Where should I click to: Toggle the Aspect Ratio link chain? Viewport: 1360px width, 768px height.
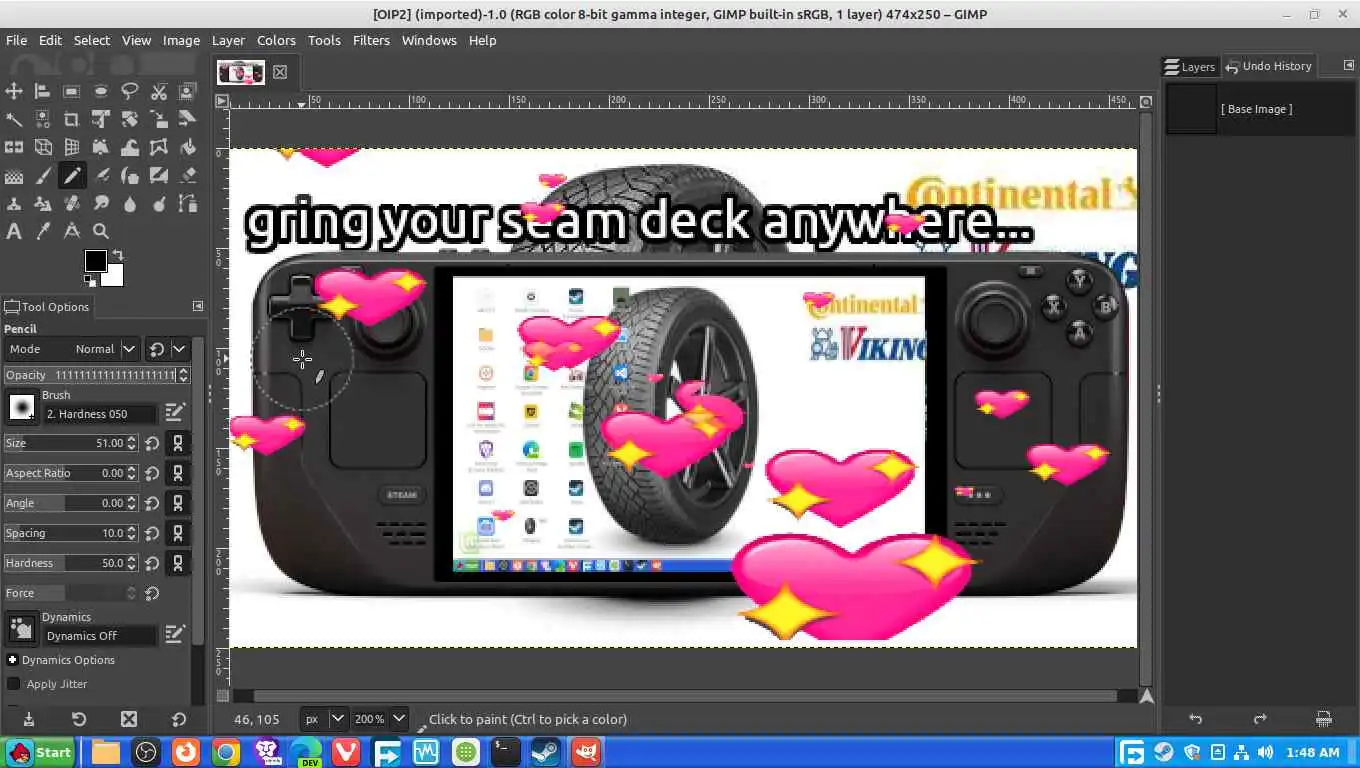click(178, 473)
